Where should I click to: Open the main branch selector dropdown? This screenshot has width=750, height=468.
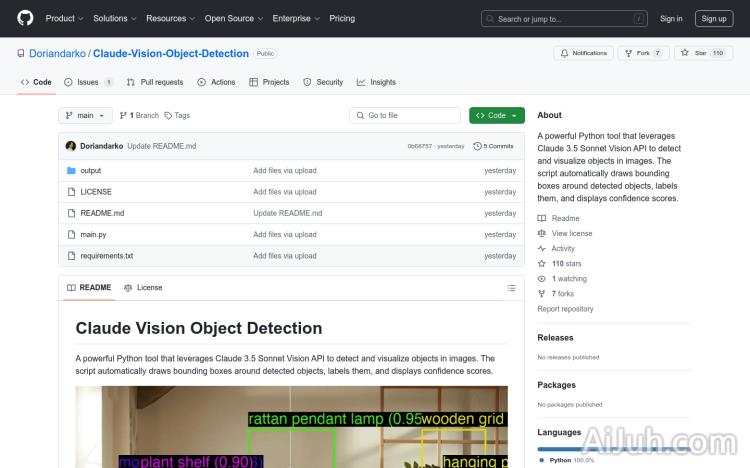(x=85, y=115)
